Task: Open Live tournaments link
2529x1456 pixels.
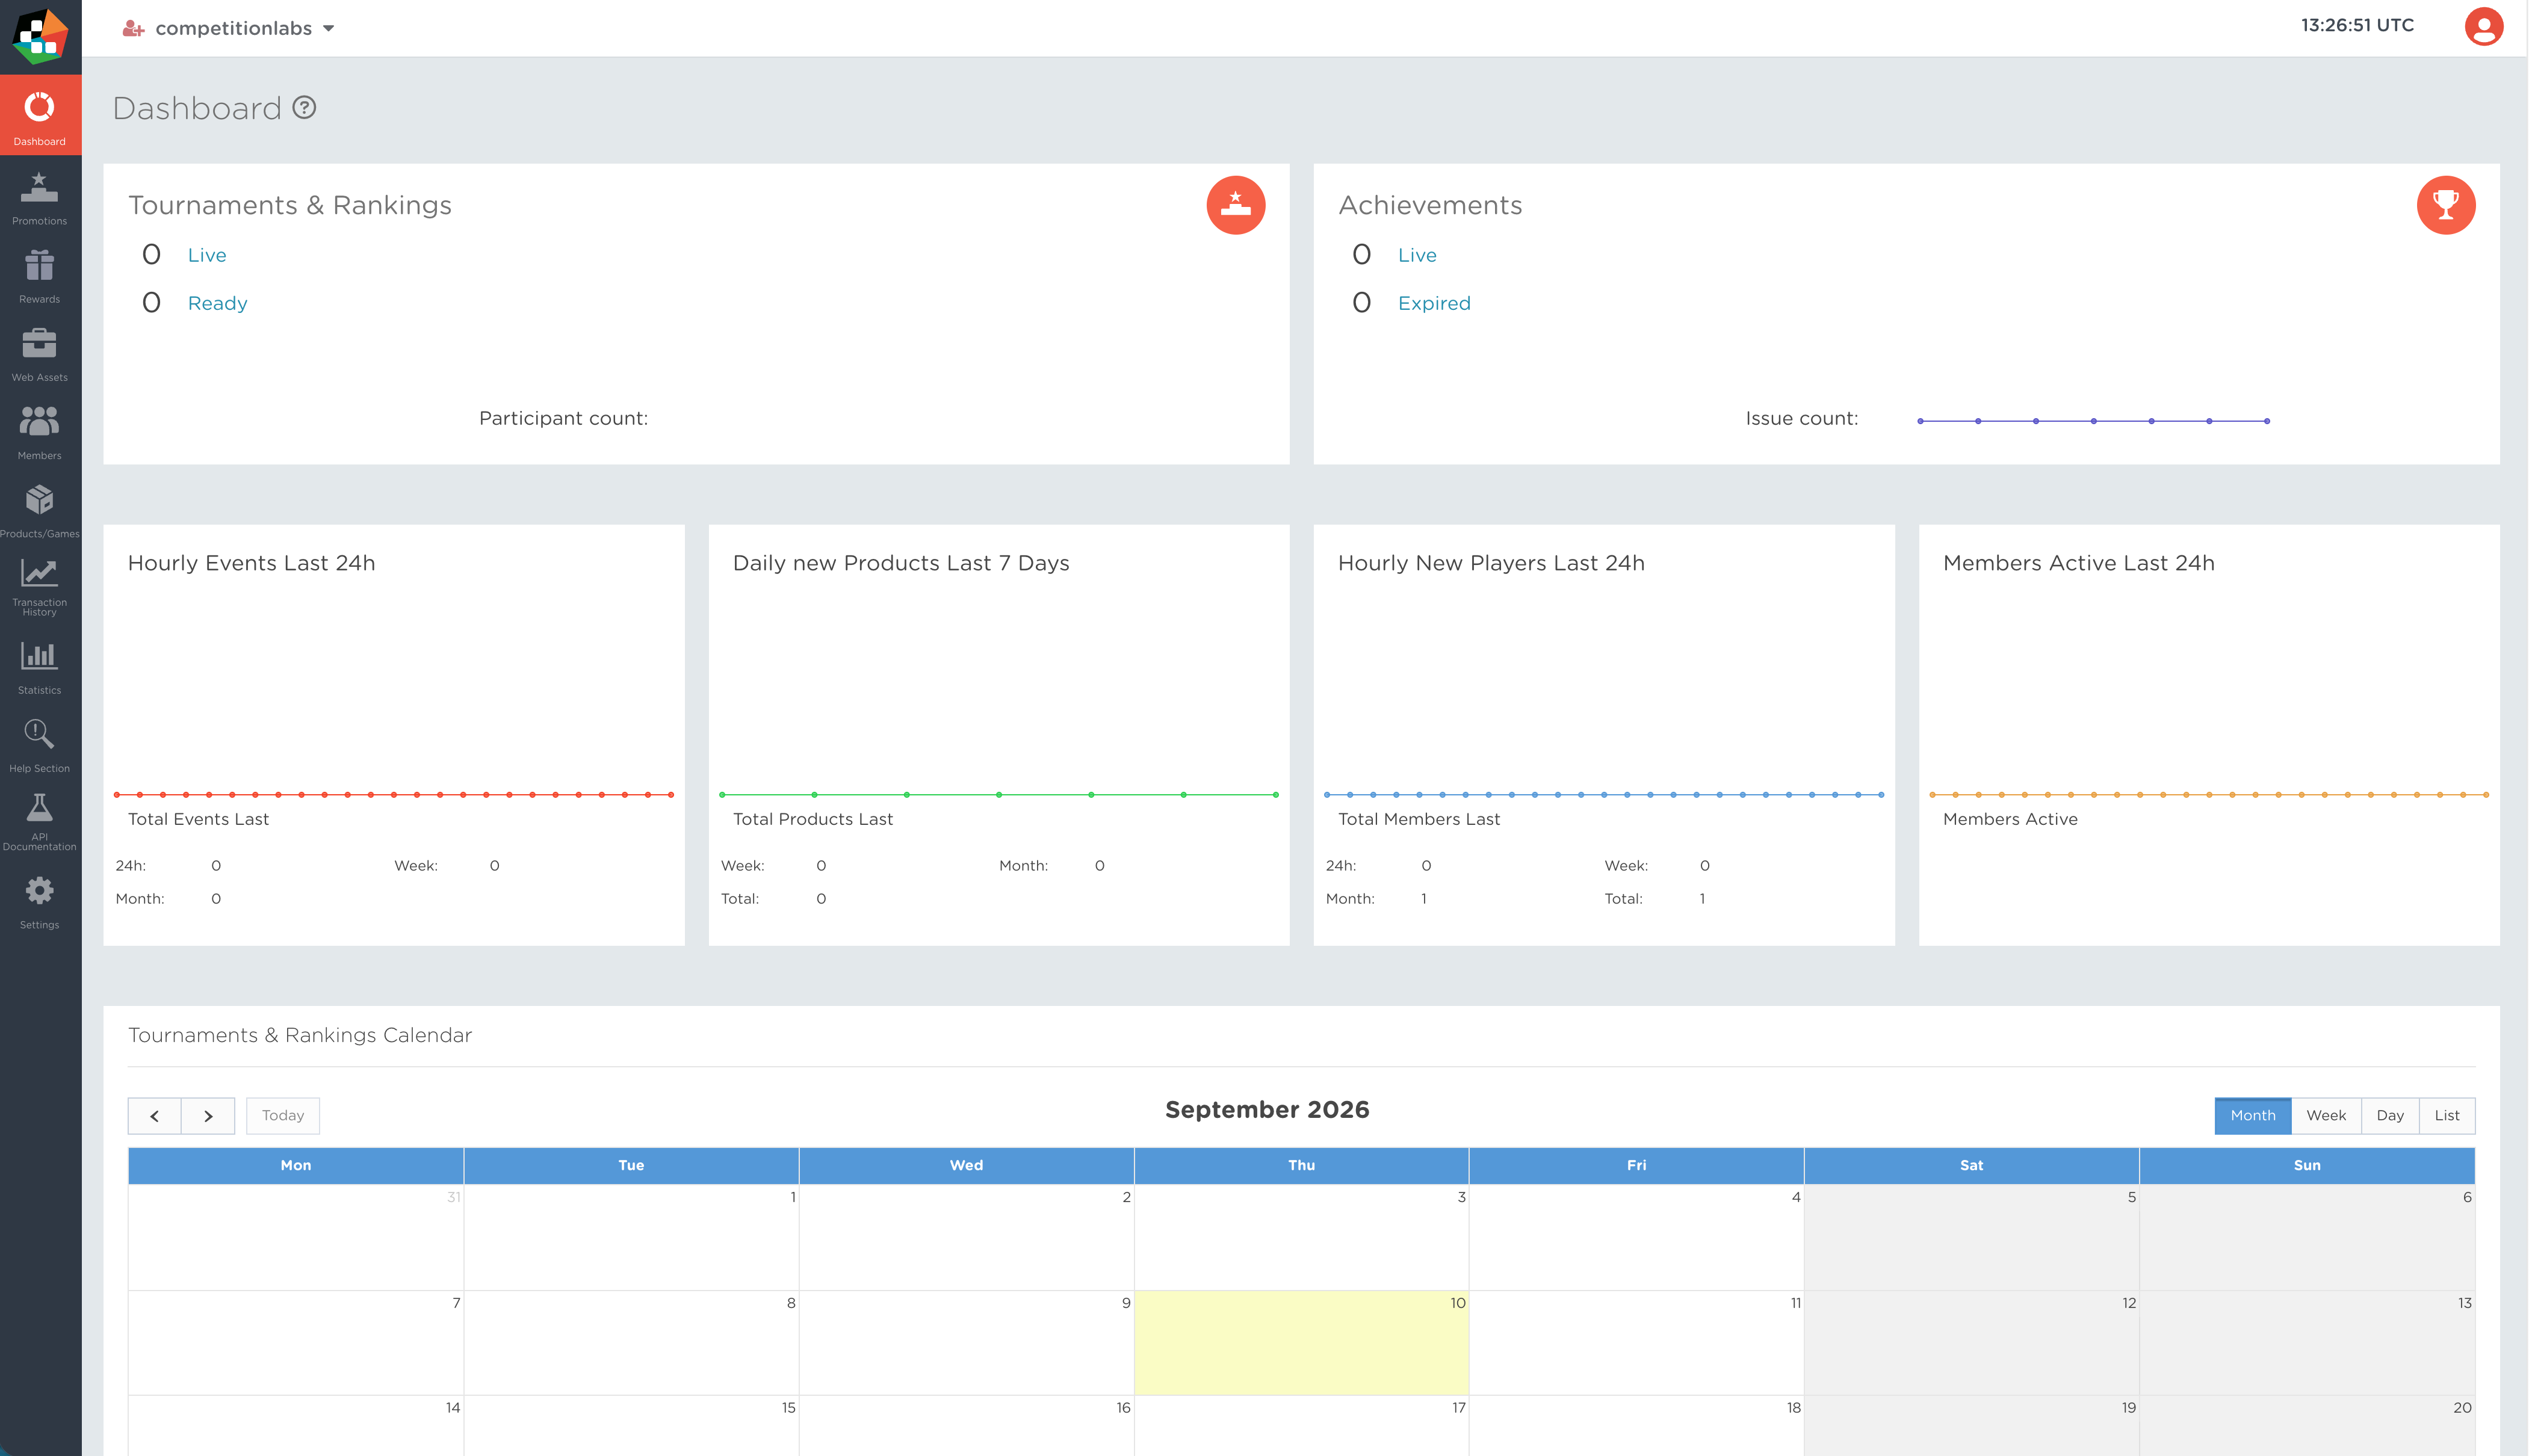Action: (207, 255)
